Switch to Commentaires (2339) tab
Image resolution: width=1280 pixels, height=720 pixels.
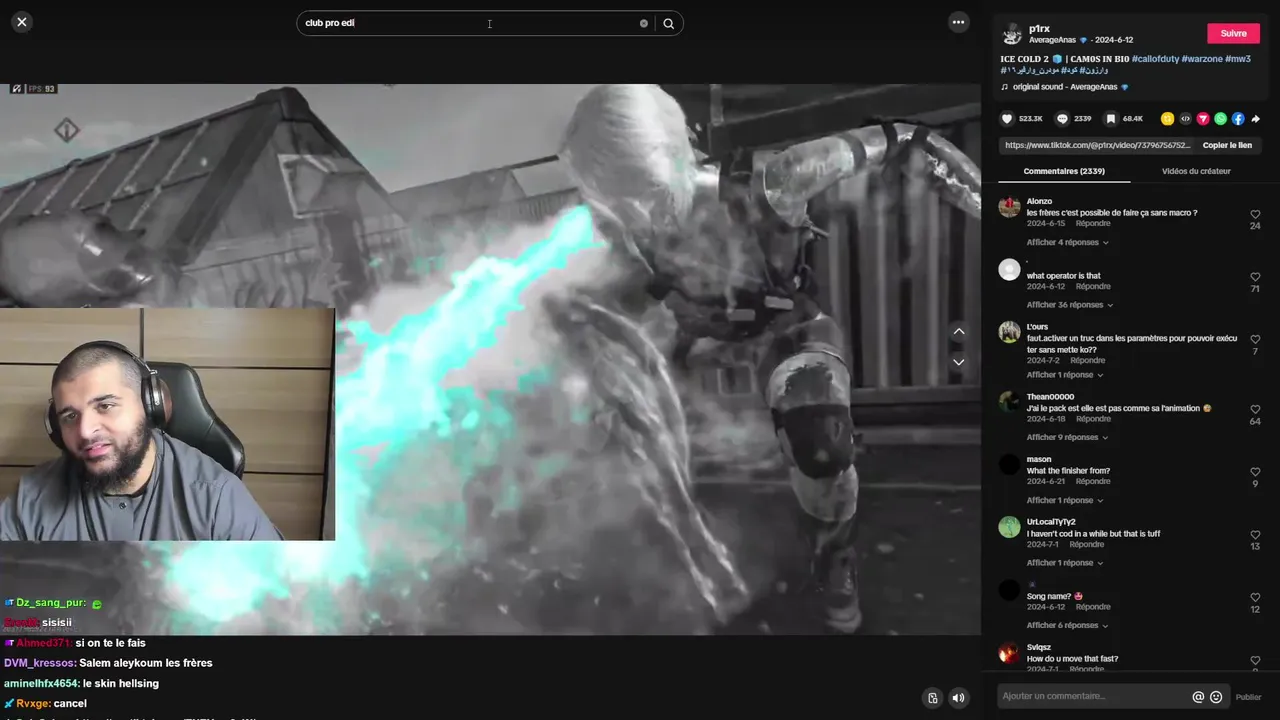click(1064, 171)
